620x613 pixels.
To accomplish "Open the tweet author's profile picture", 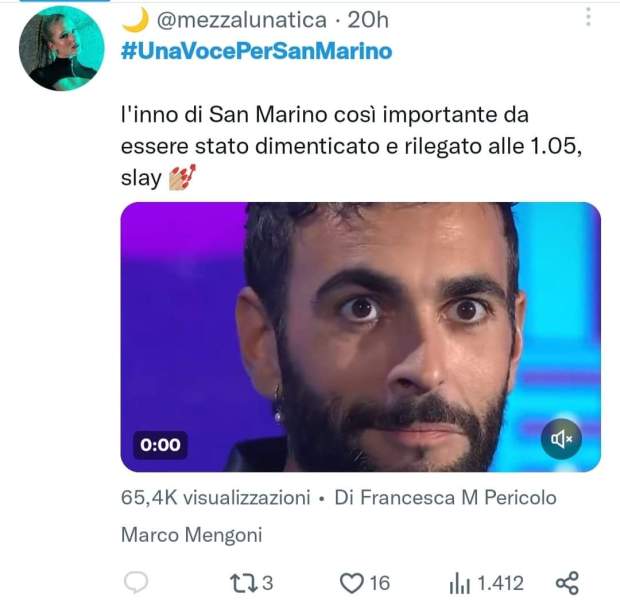I will click(61, 48).
